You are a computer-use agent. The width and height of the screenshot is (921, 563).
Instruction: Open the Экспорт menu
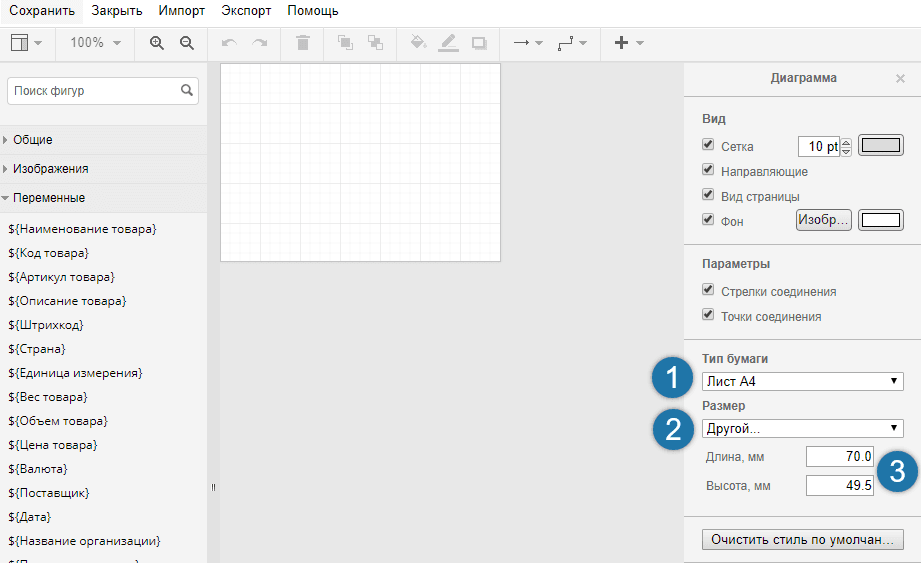click(x=246, y=11)
